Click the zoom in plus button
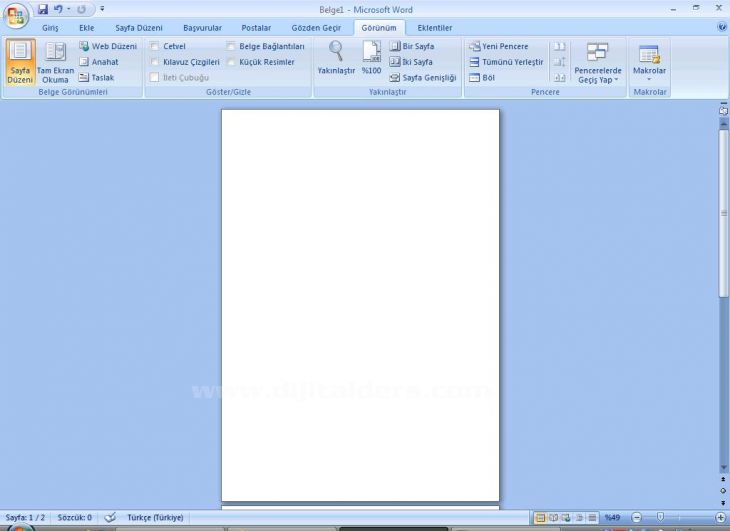This screenshot has width=730, height=531. pyautogui.click(x=721, y=518)
